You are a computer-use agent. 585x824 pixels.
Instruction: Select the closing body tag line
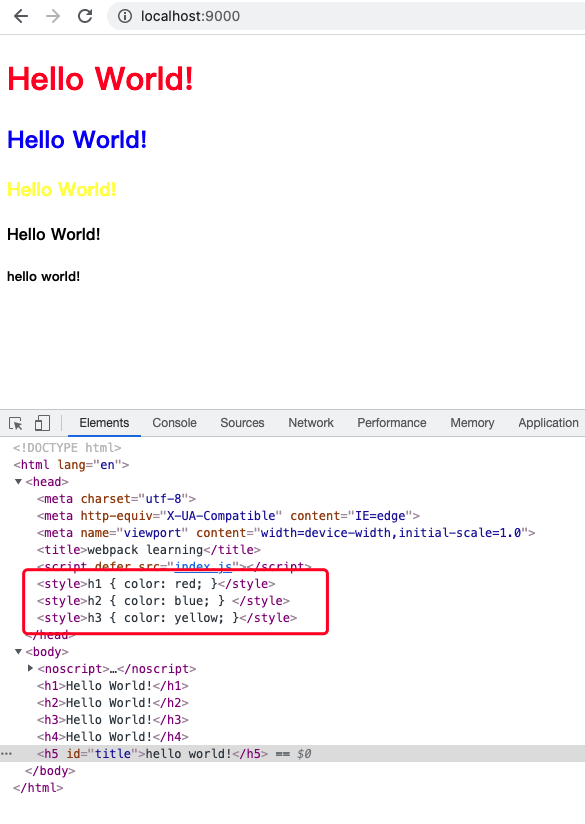tap(50, 770)
